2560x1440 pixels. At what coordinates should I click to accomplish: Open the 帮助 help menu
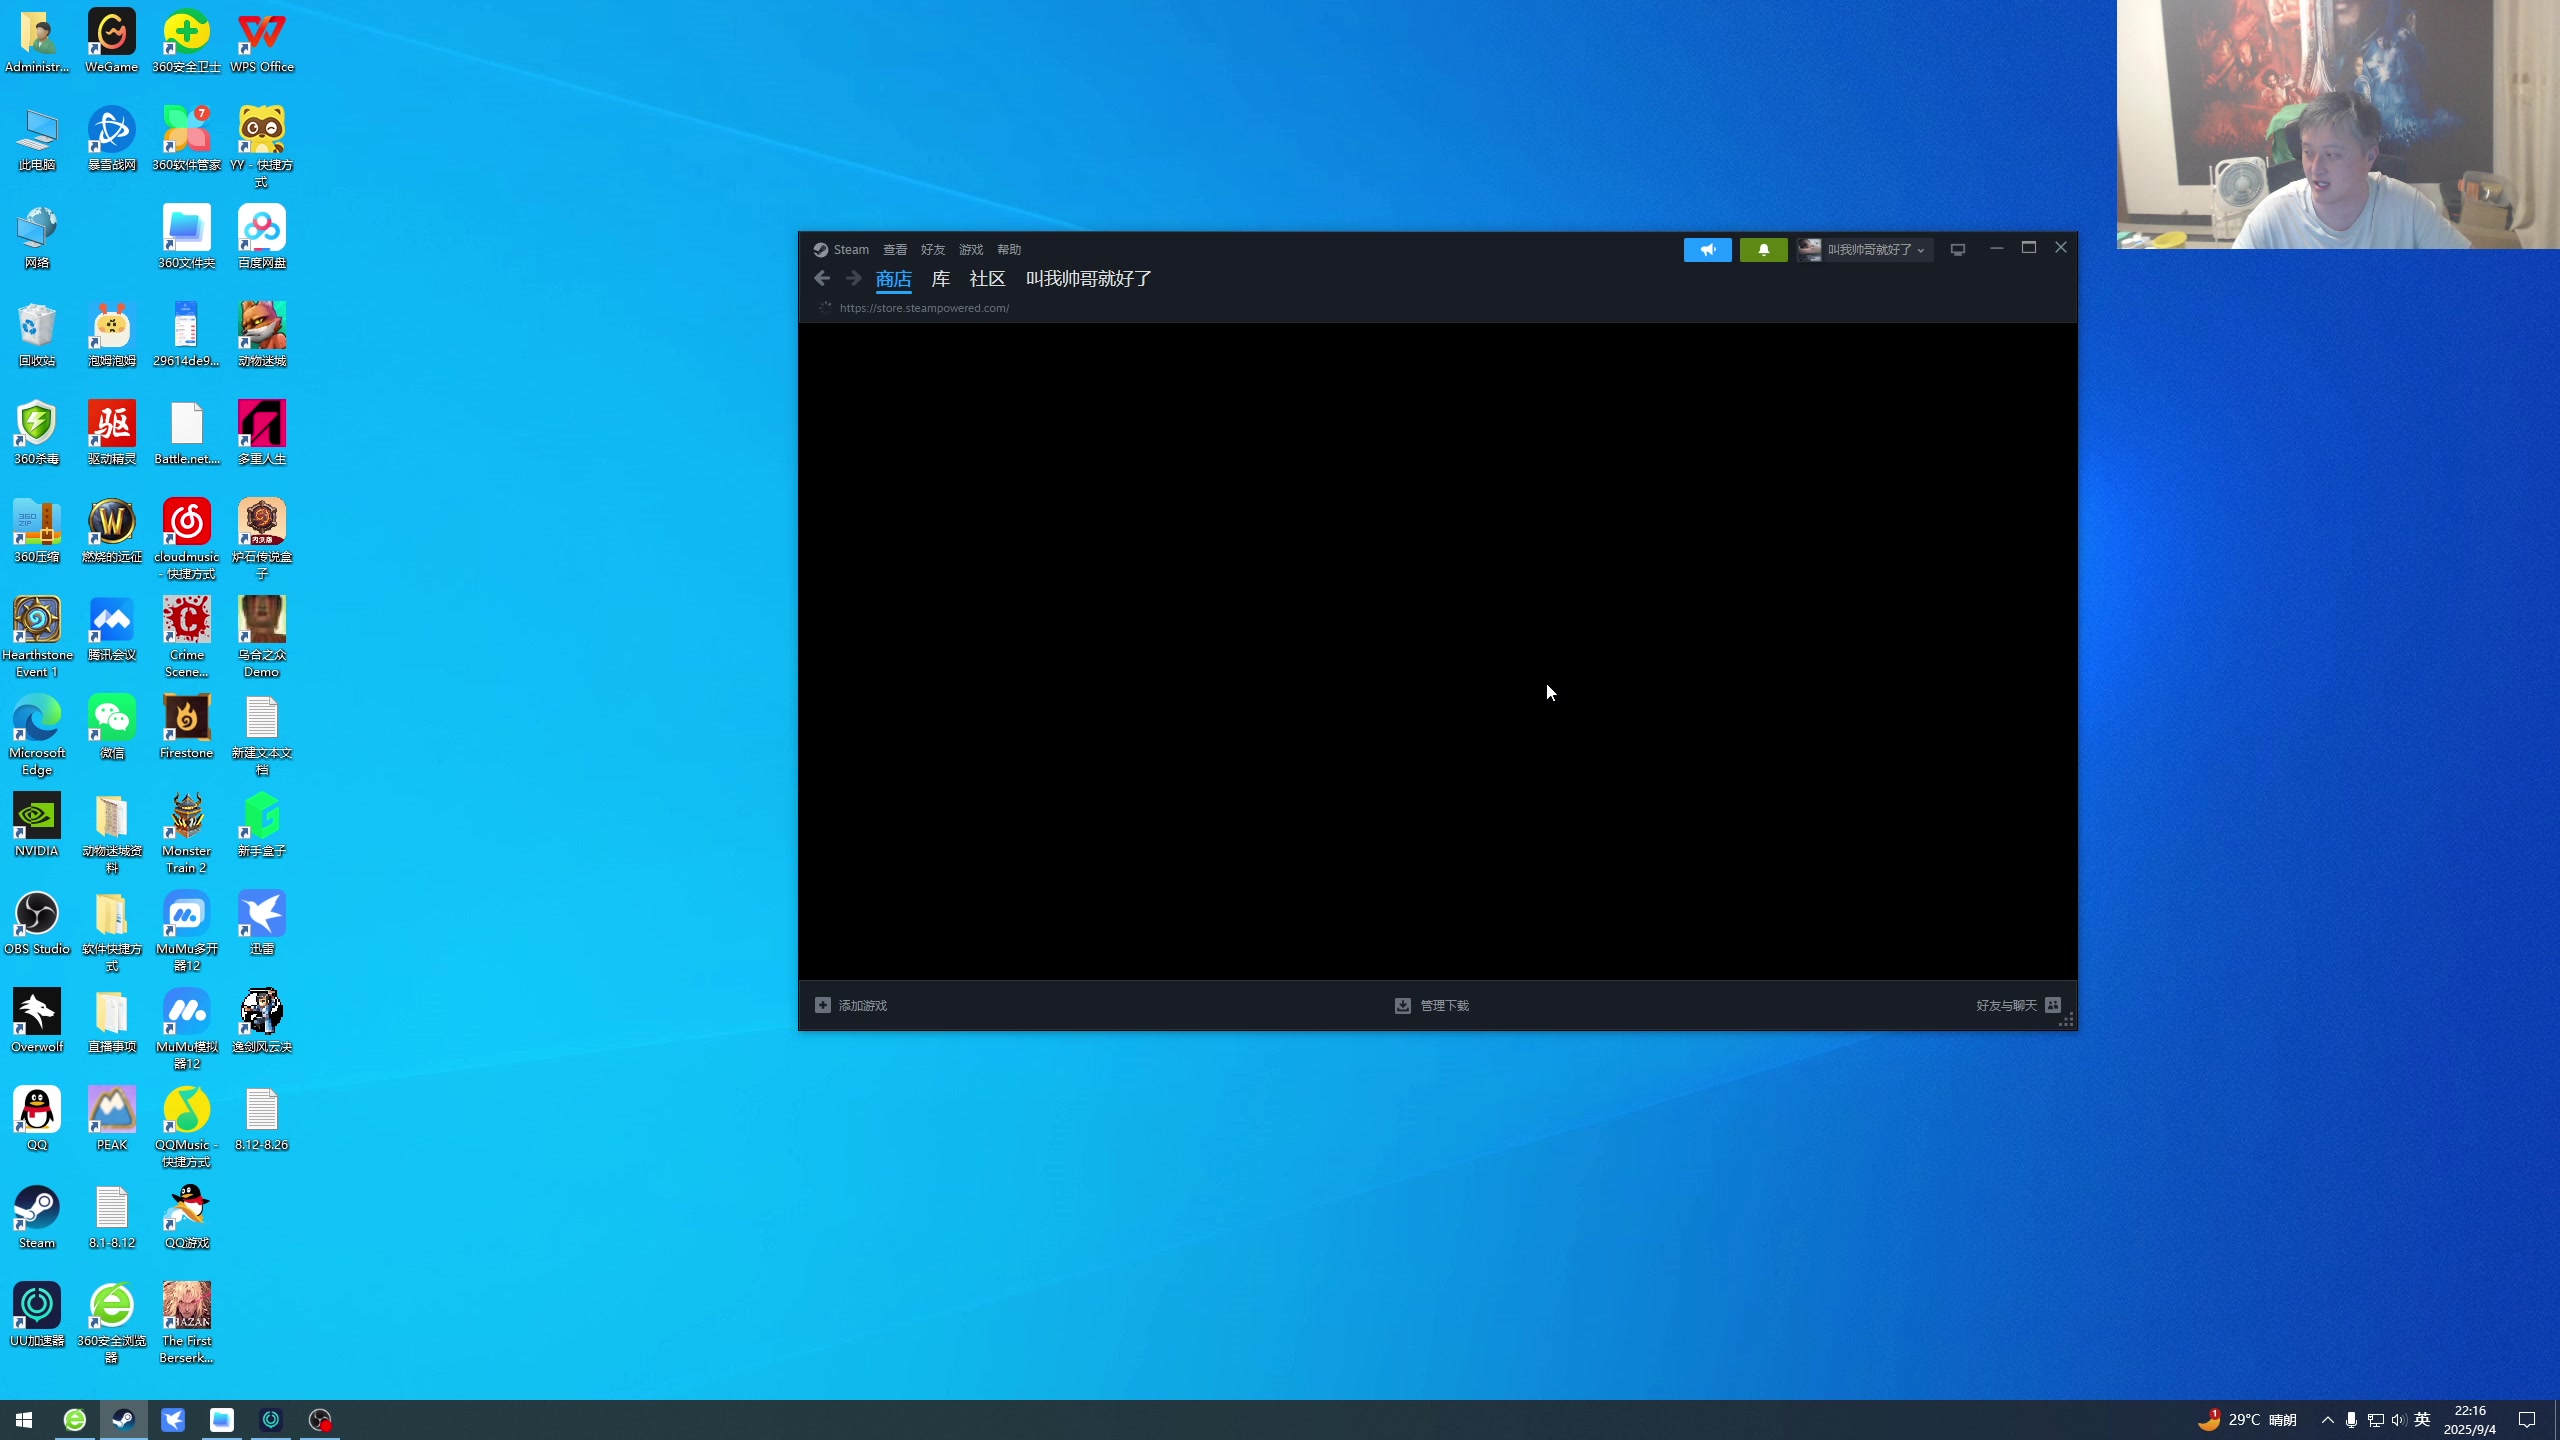pos(1009,250)
